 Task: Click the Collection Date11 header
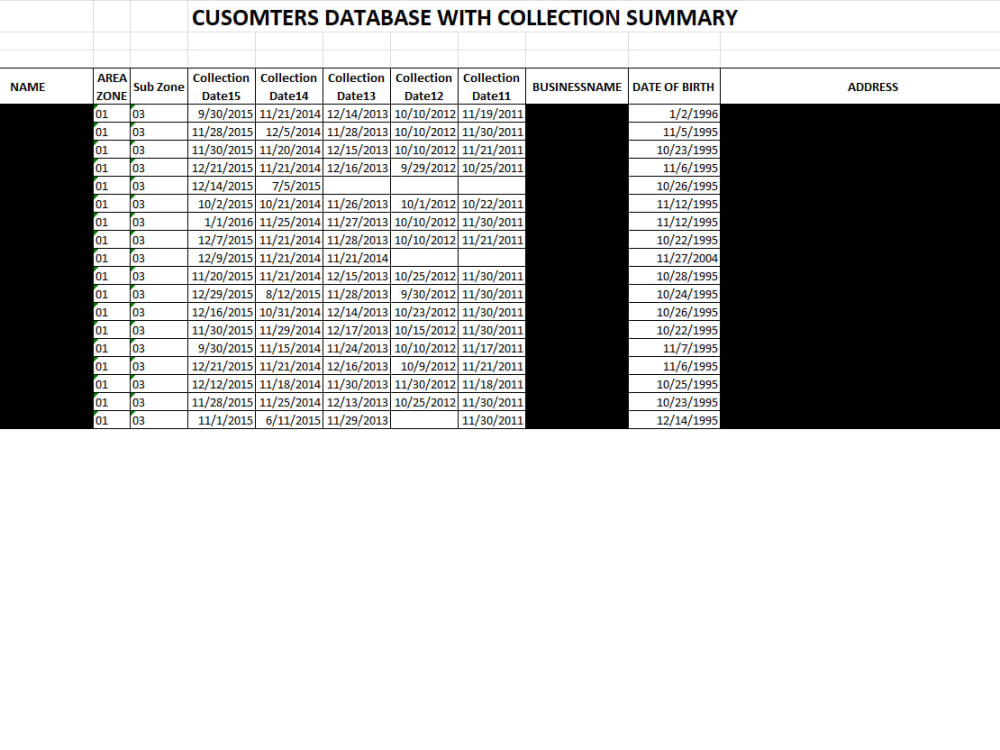pos(492,87)
